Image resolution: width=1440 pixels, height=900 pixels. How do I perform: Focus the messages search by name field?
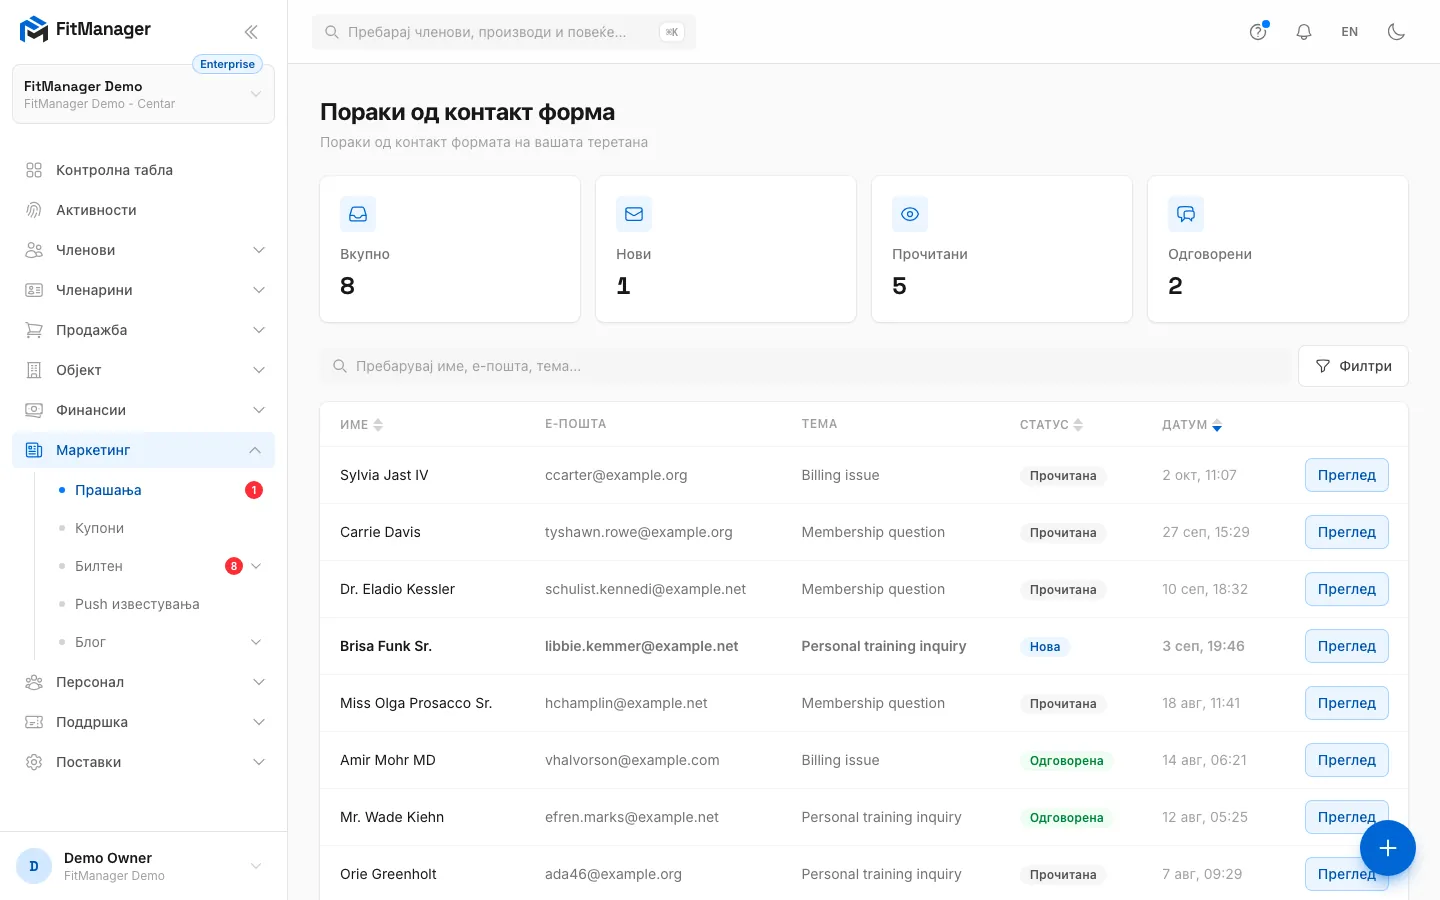click(805, 366)
